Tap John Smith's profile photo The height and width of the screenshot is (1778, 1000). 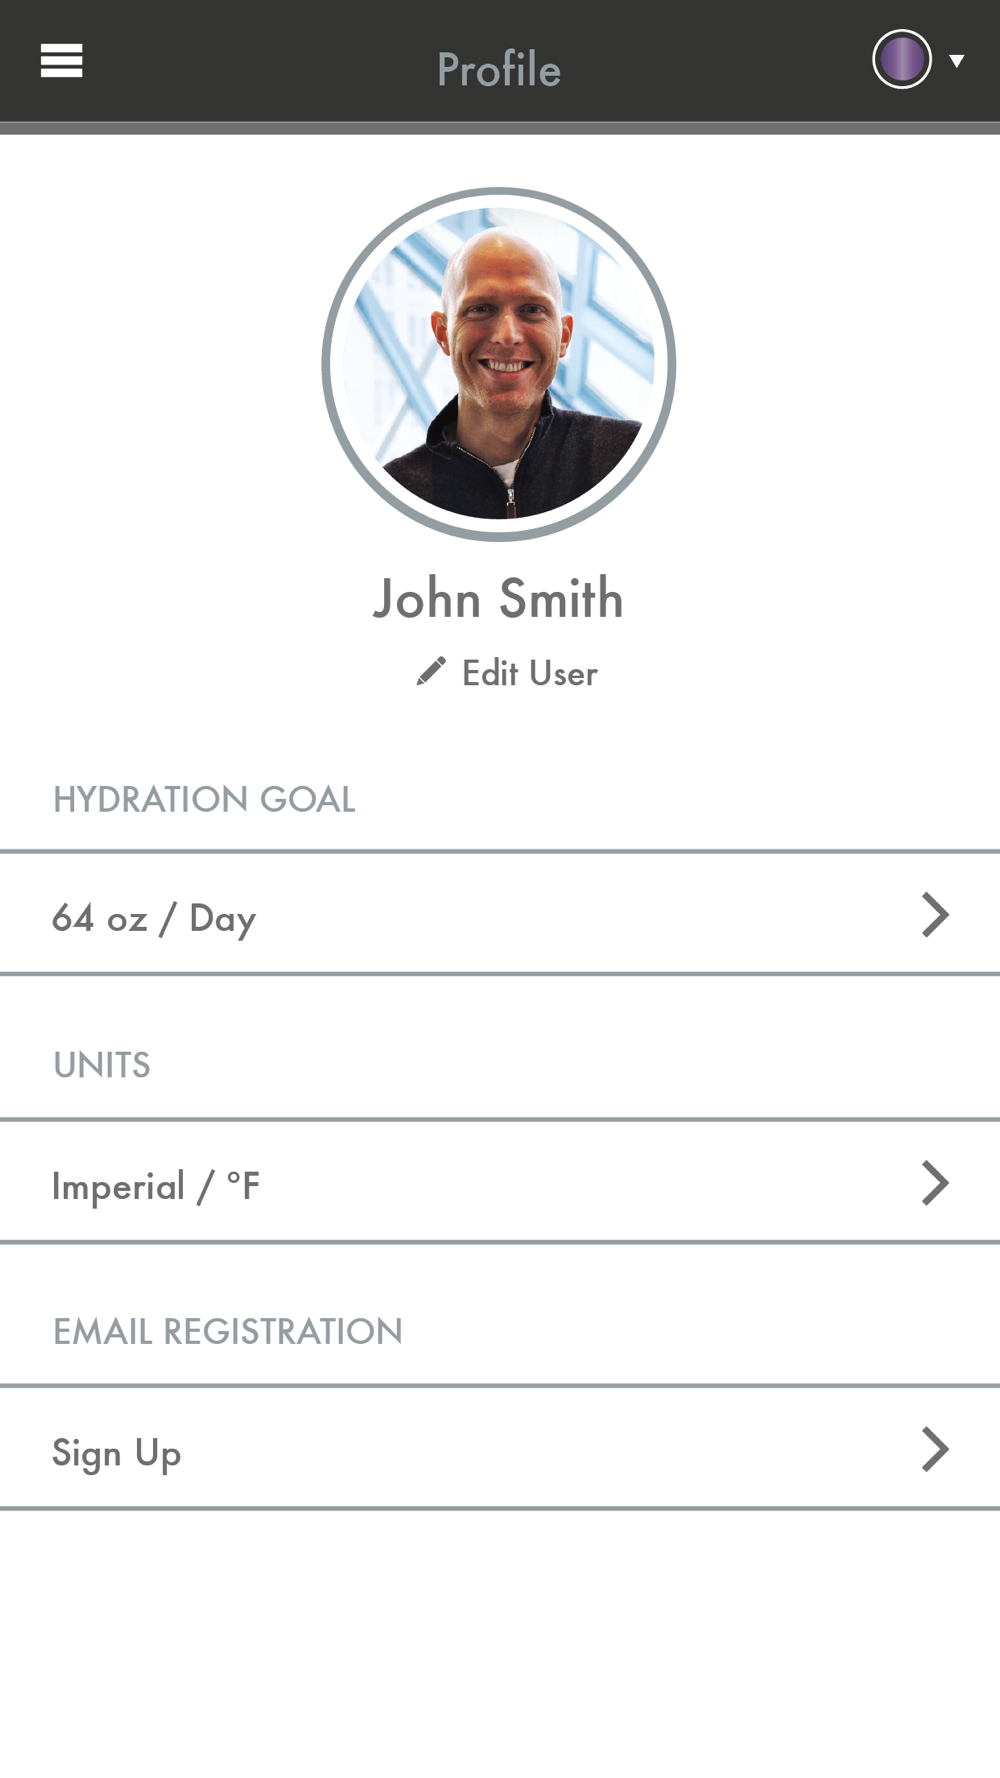499,365
